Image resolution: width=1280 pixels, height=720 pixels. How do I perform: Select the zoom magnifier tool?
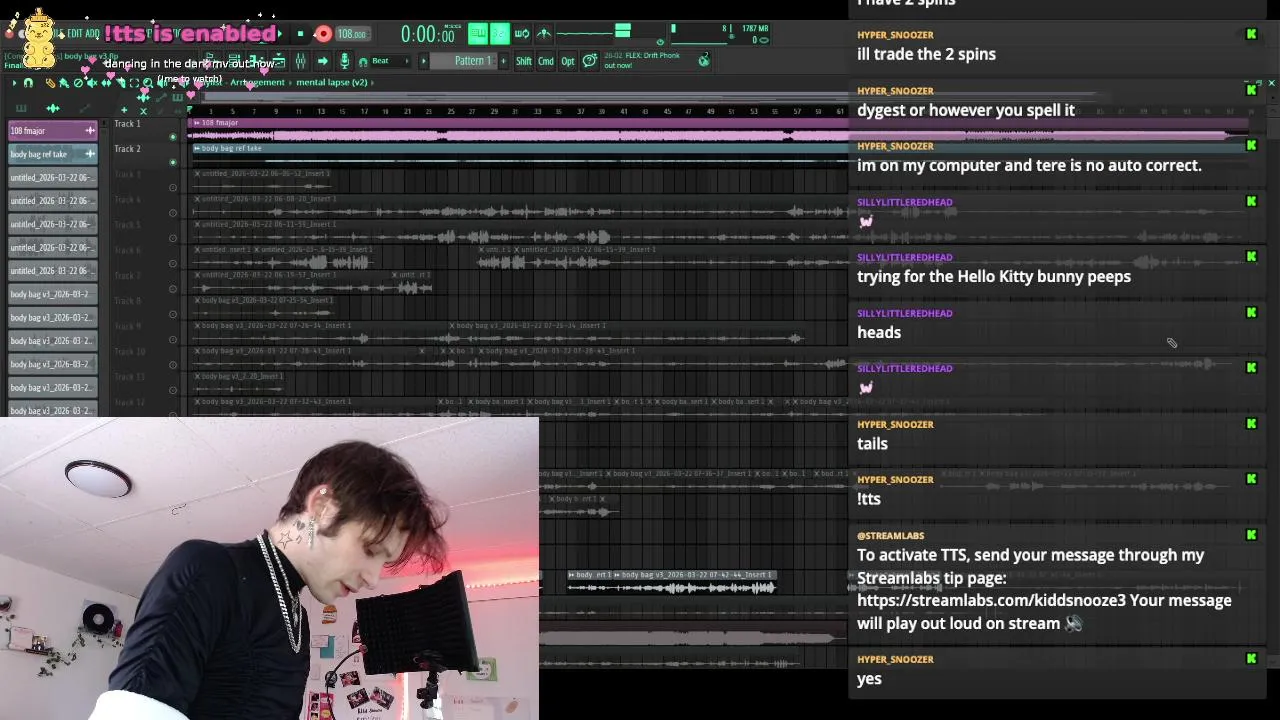[x=148, y=83]
